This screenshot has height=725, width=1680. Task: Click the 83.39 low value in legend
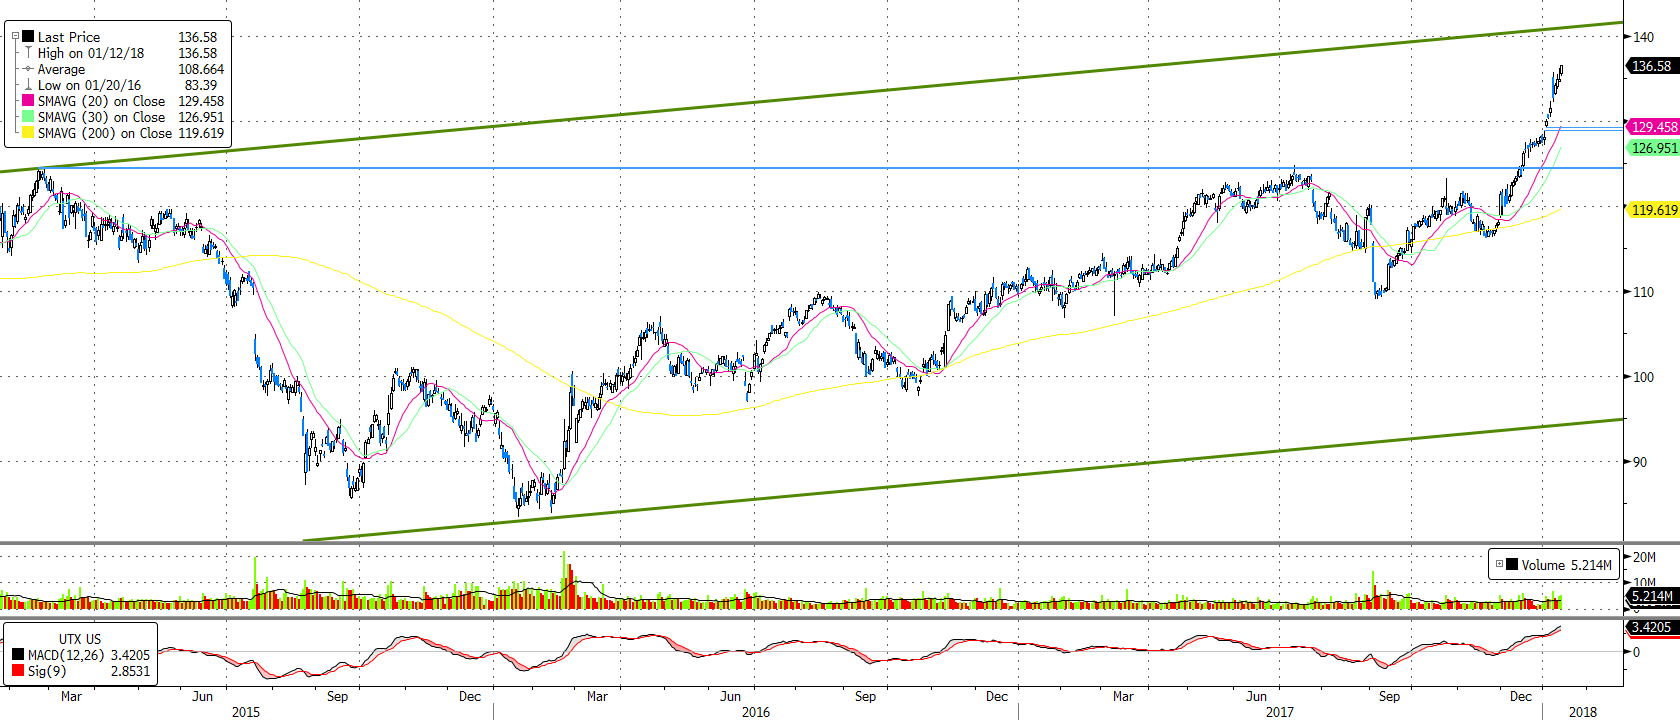click(201, 85)
